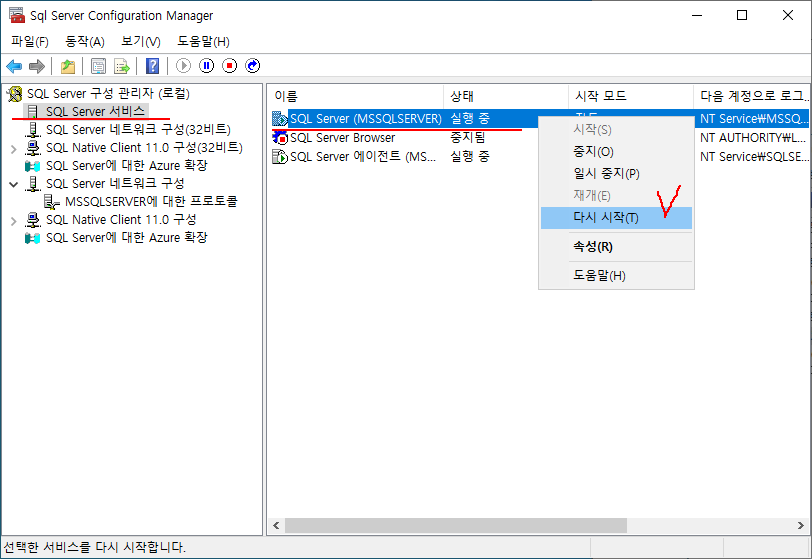The height and width of the screenshot is (559, 812).
Task: Click the horizontal scrollbar left arrow
Action: 276,525
